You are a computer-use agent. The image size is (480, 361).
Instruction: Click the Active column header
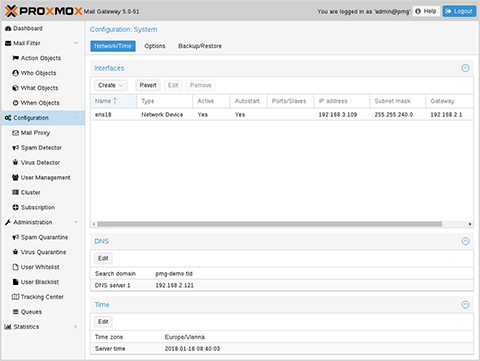211,101
